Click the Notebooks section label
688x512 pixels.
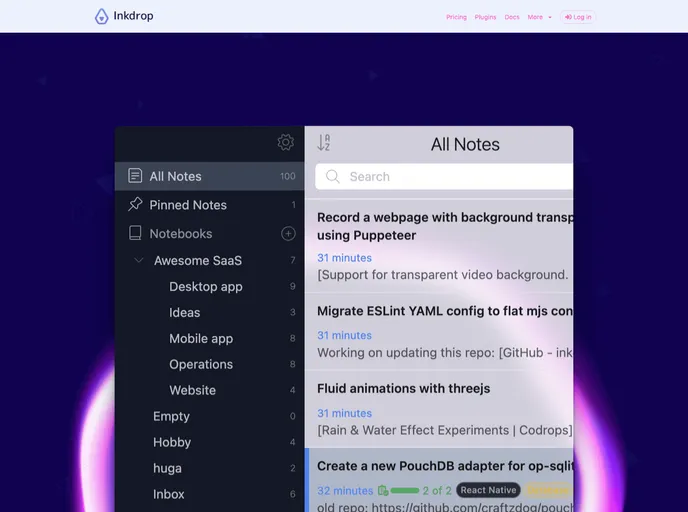[181, 233]
